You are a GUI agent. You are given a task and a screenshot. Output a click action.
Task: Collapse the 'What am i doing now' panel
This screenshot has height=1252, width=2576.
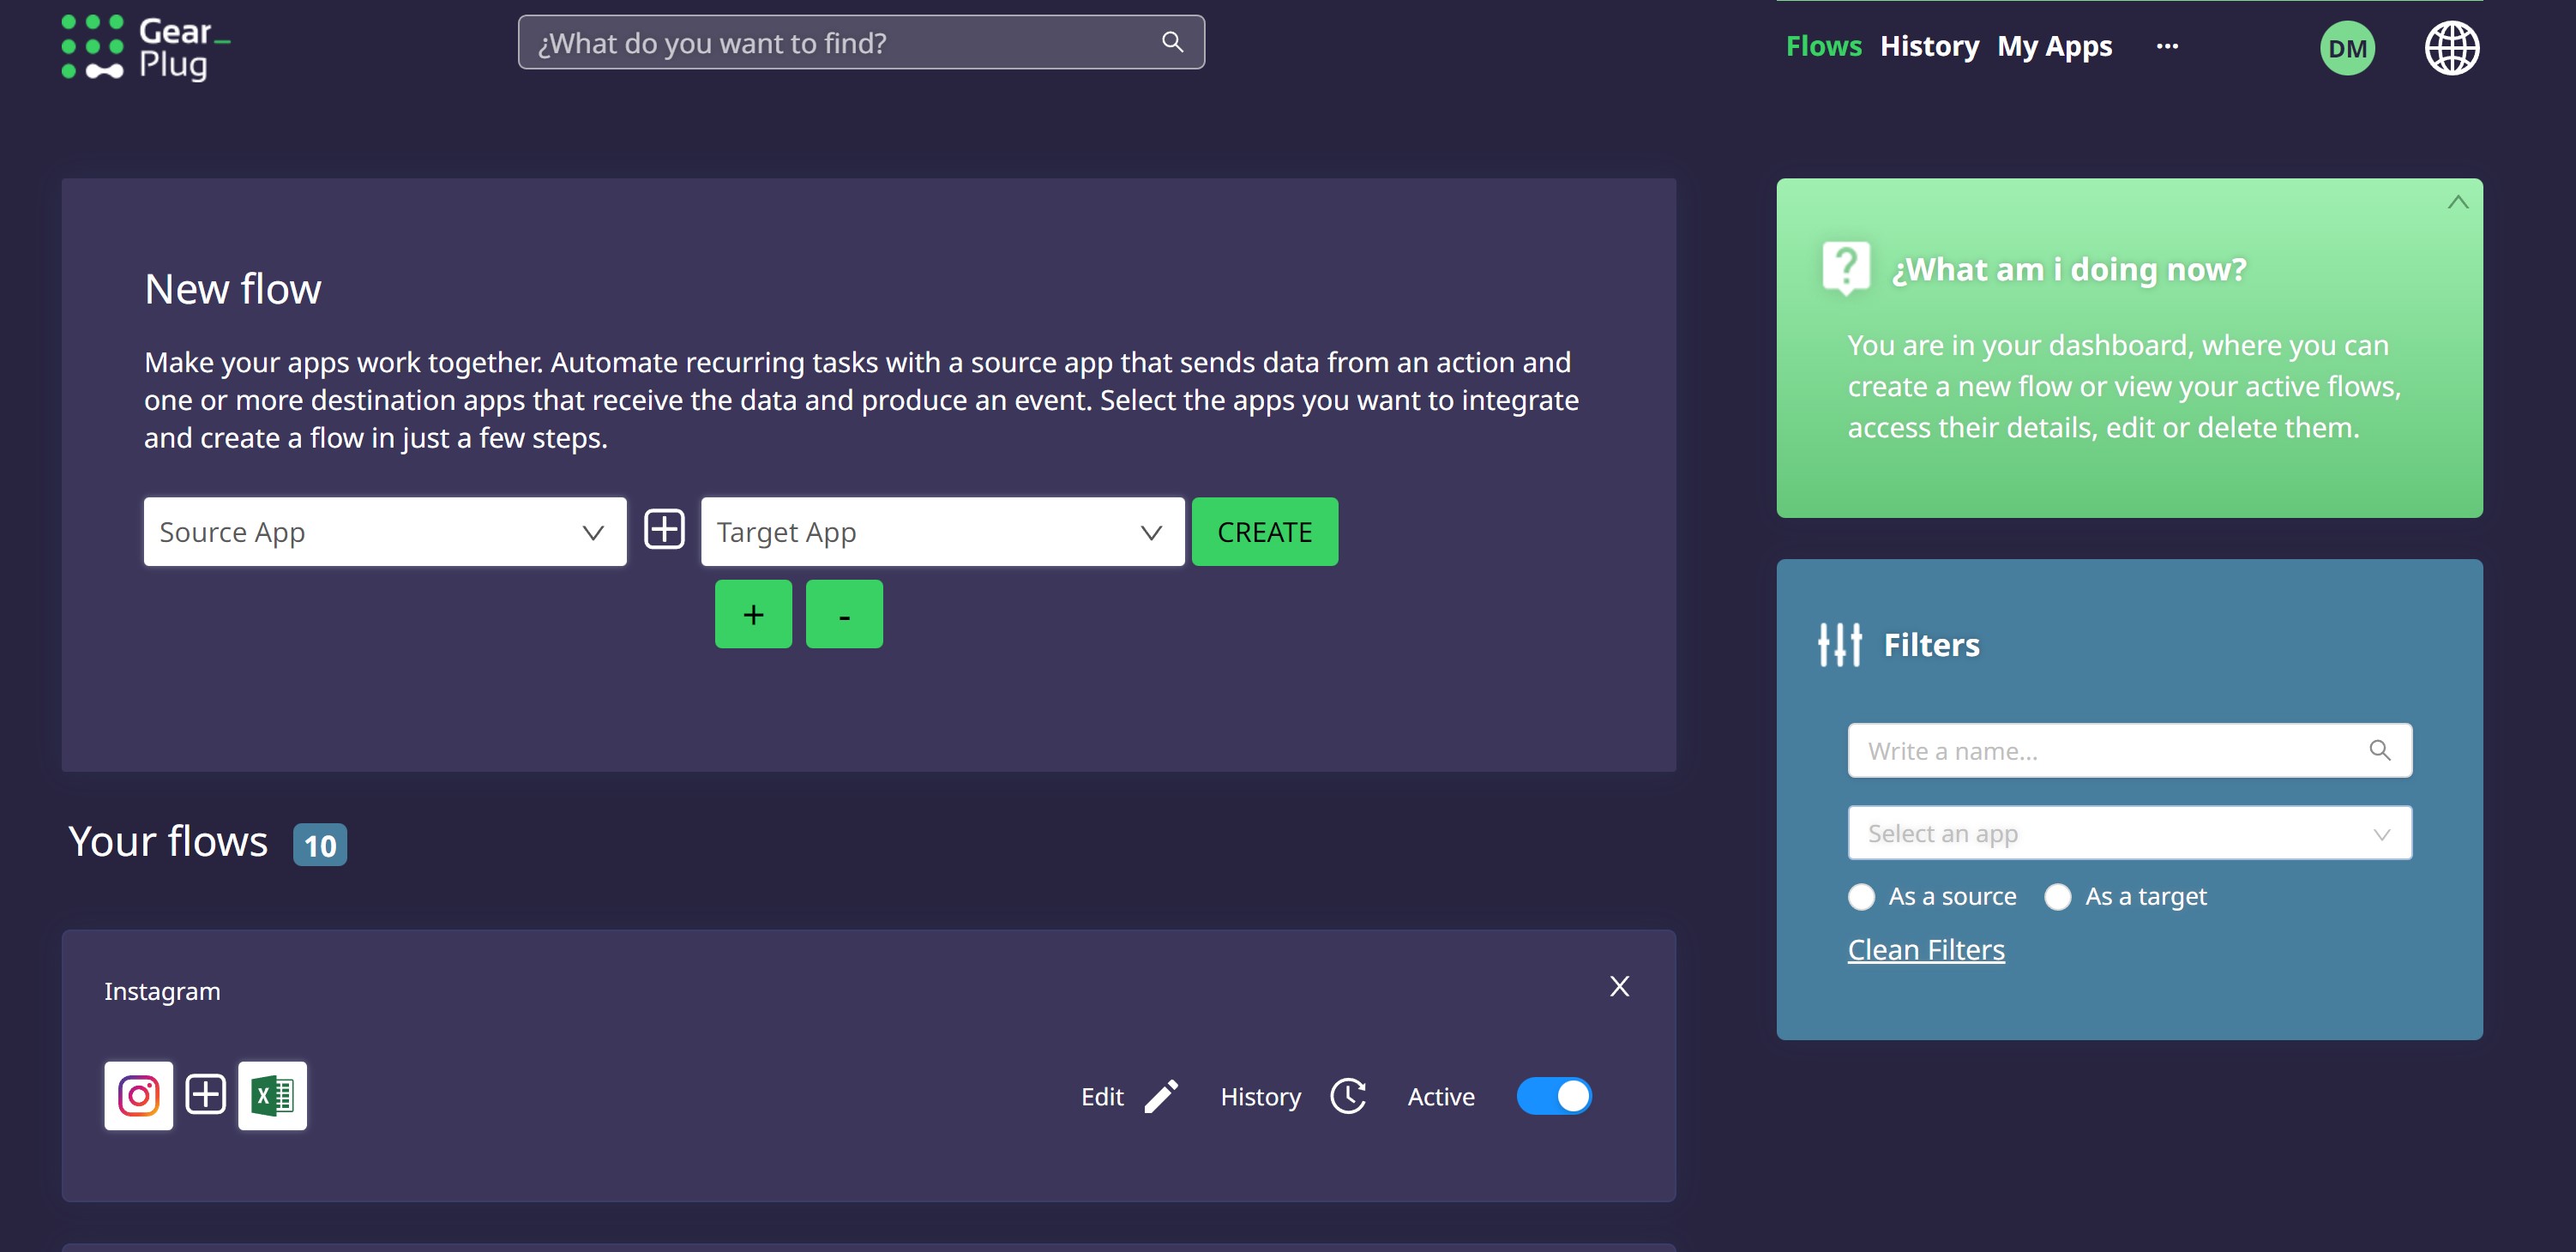click(2457, 203)
